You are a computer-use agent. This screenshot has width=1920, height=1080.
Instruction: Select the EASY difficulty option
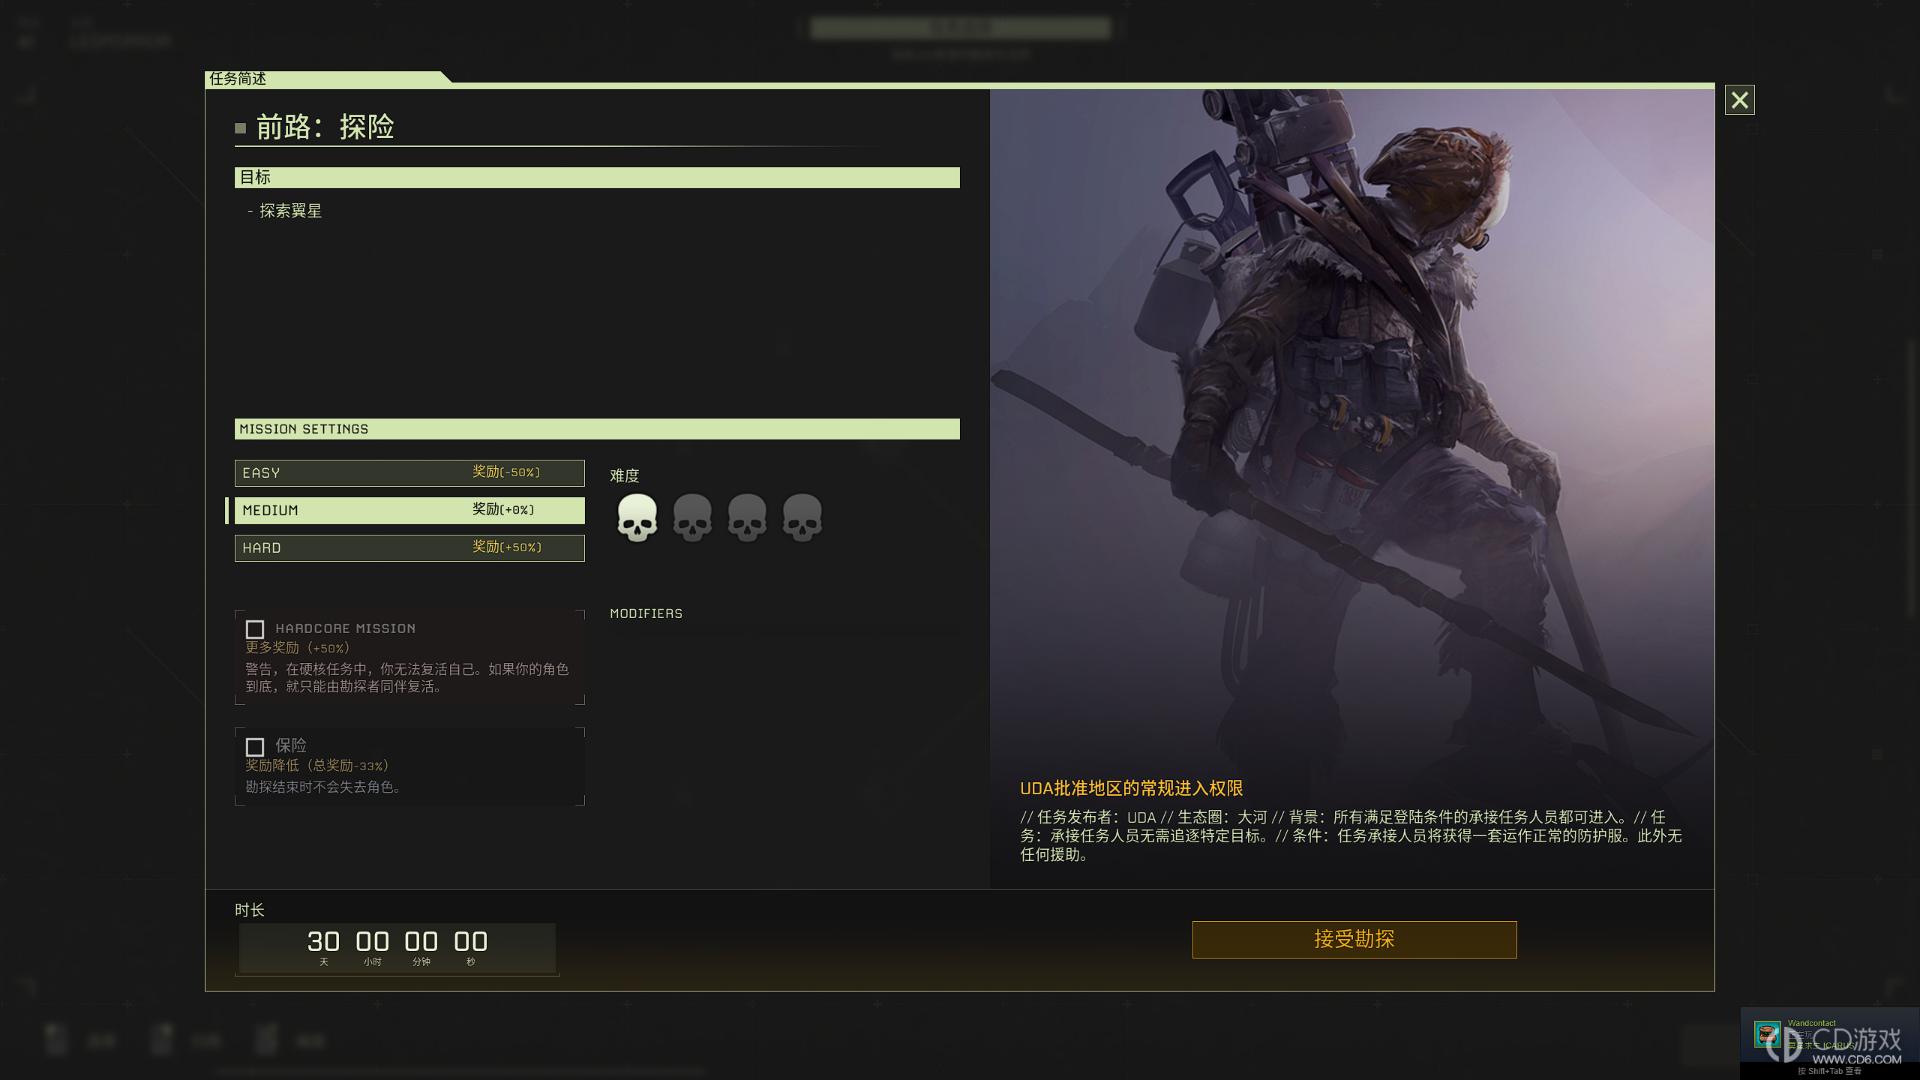[409, 473]
